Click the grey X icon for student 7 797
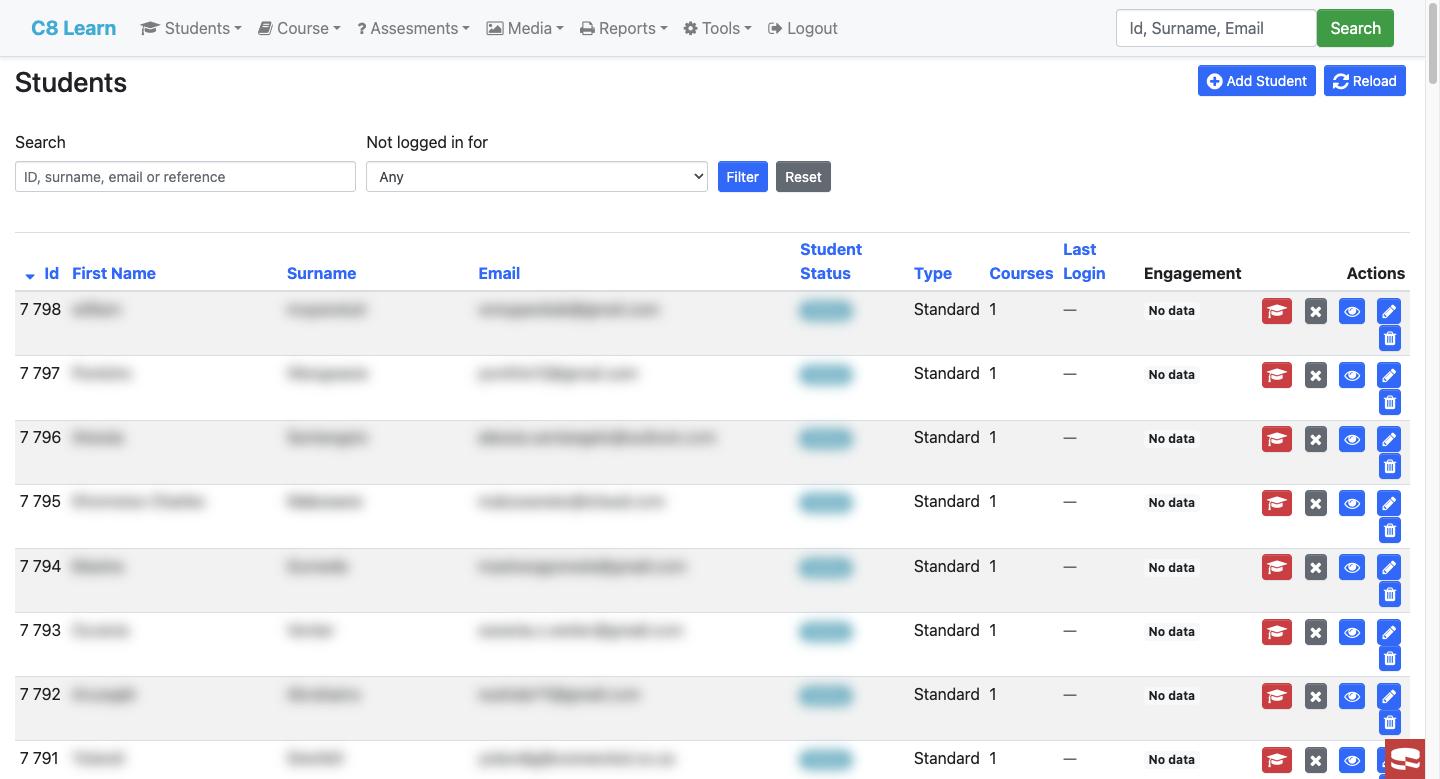This screenshot has width=1440, height=779. coord(1316,375)
